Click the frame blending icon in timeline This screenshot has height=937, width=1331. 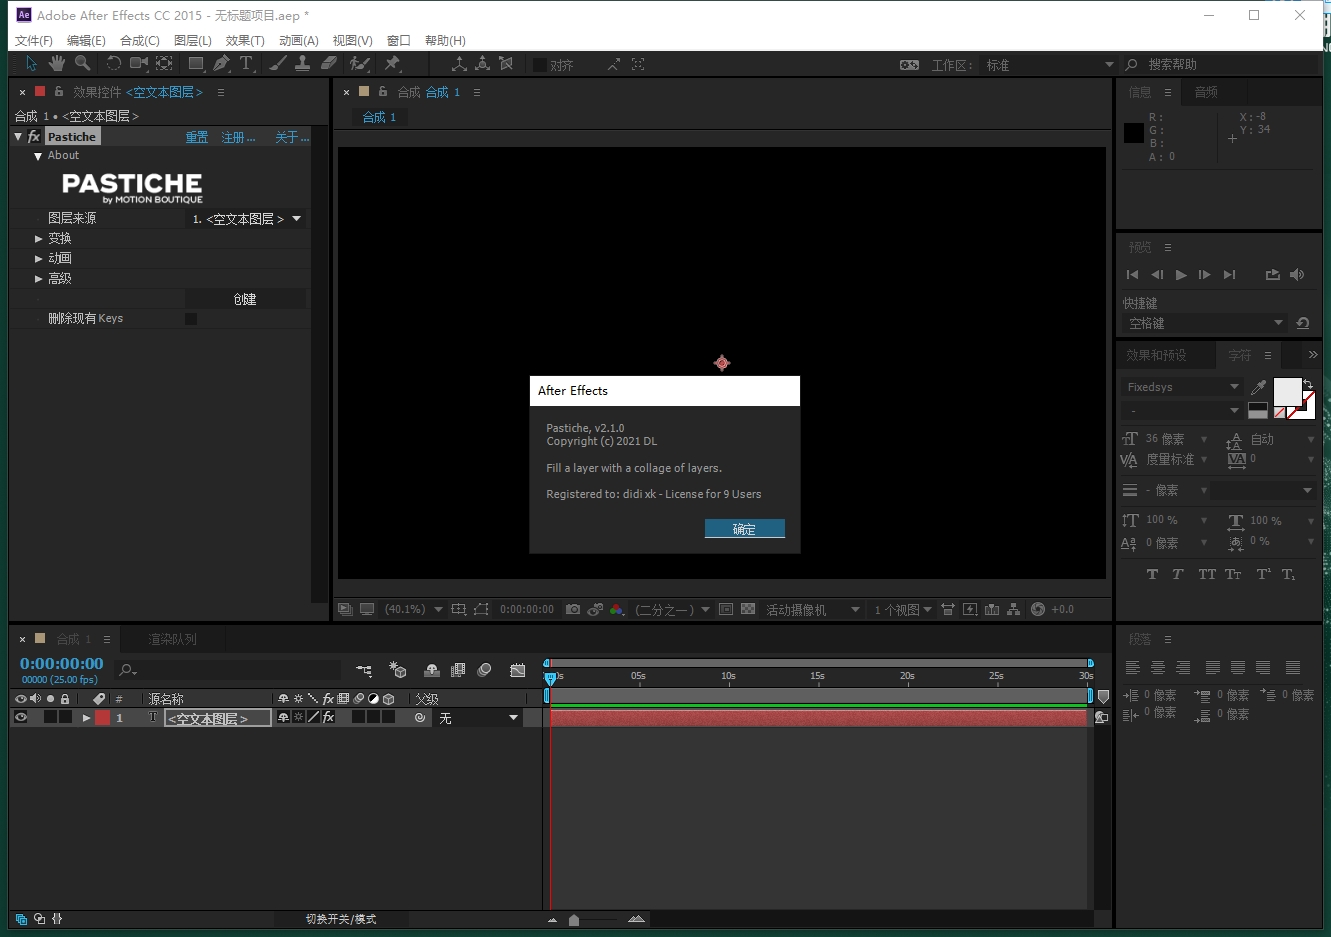tap(458, 670)
